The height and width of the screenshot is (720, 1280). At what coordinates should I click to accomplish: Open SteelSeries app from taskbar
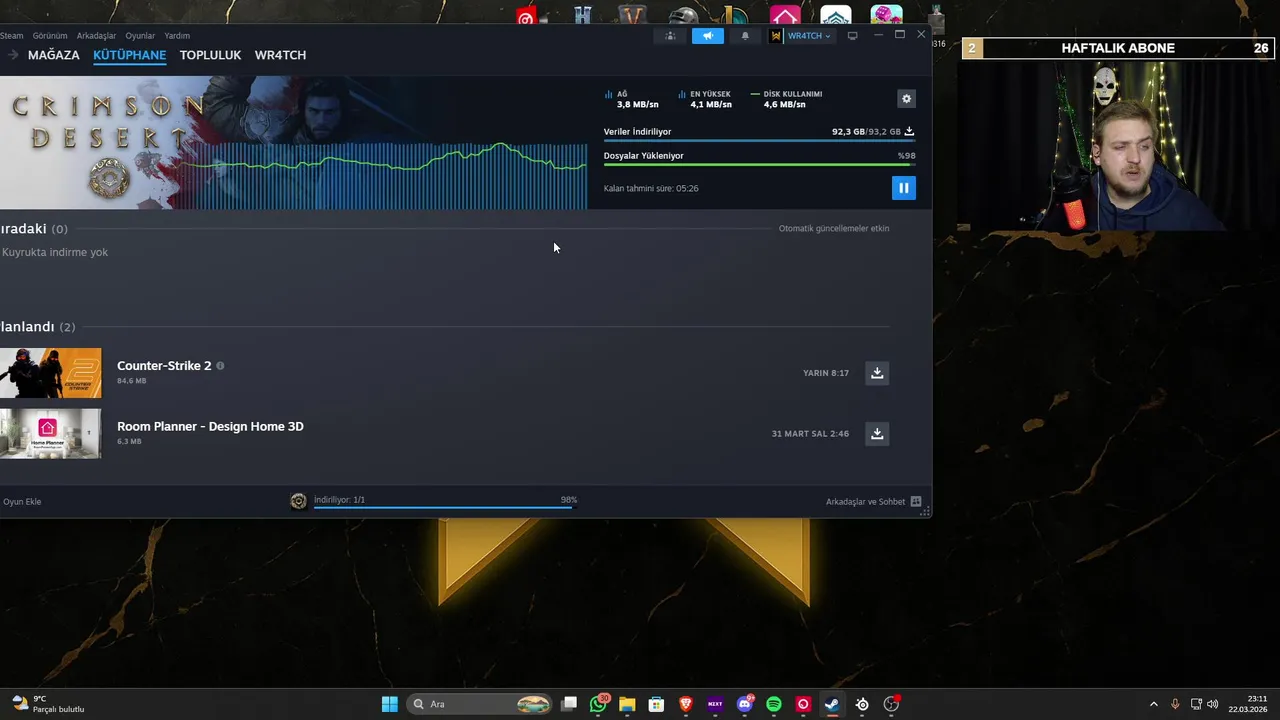[x=862, y=704]
